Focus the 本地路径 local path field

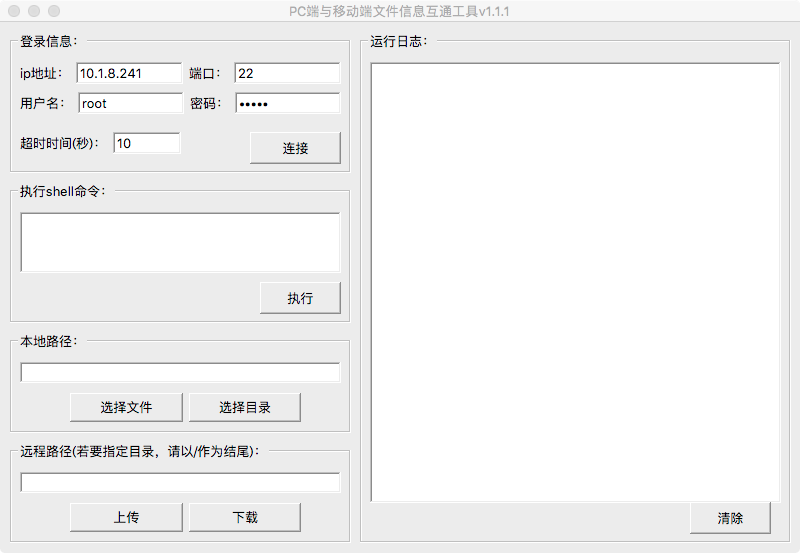[180, 372]
